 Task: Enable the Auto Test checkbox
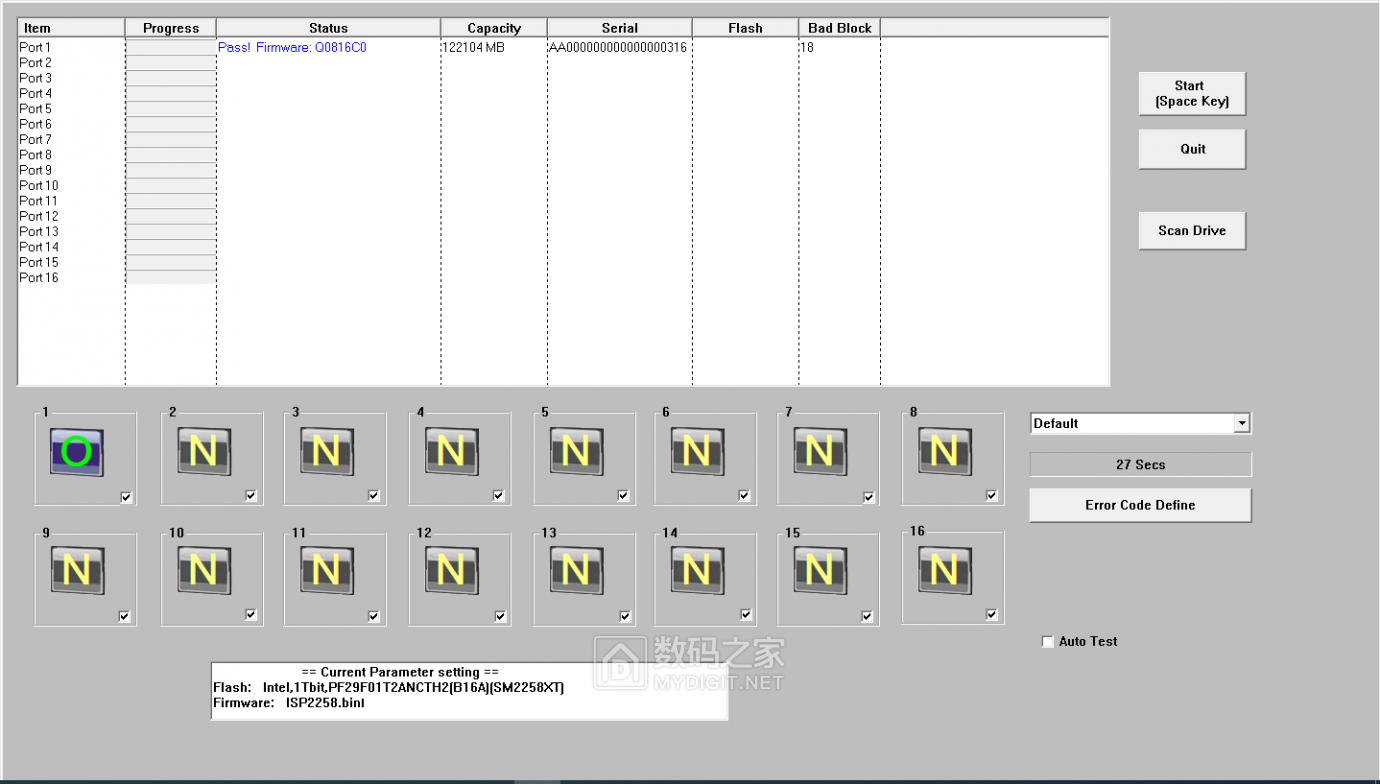[x=1047, y=641]
